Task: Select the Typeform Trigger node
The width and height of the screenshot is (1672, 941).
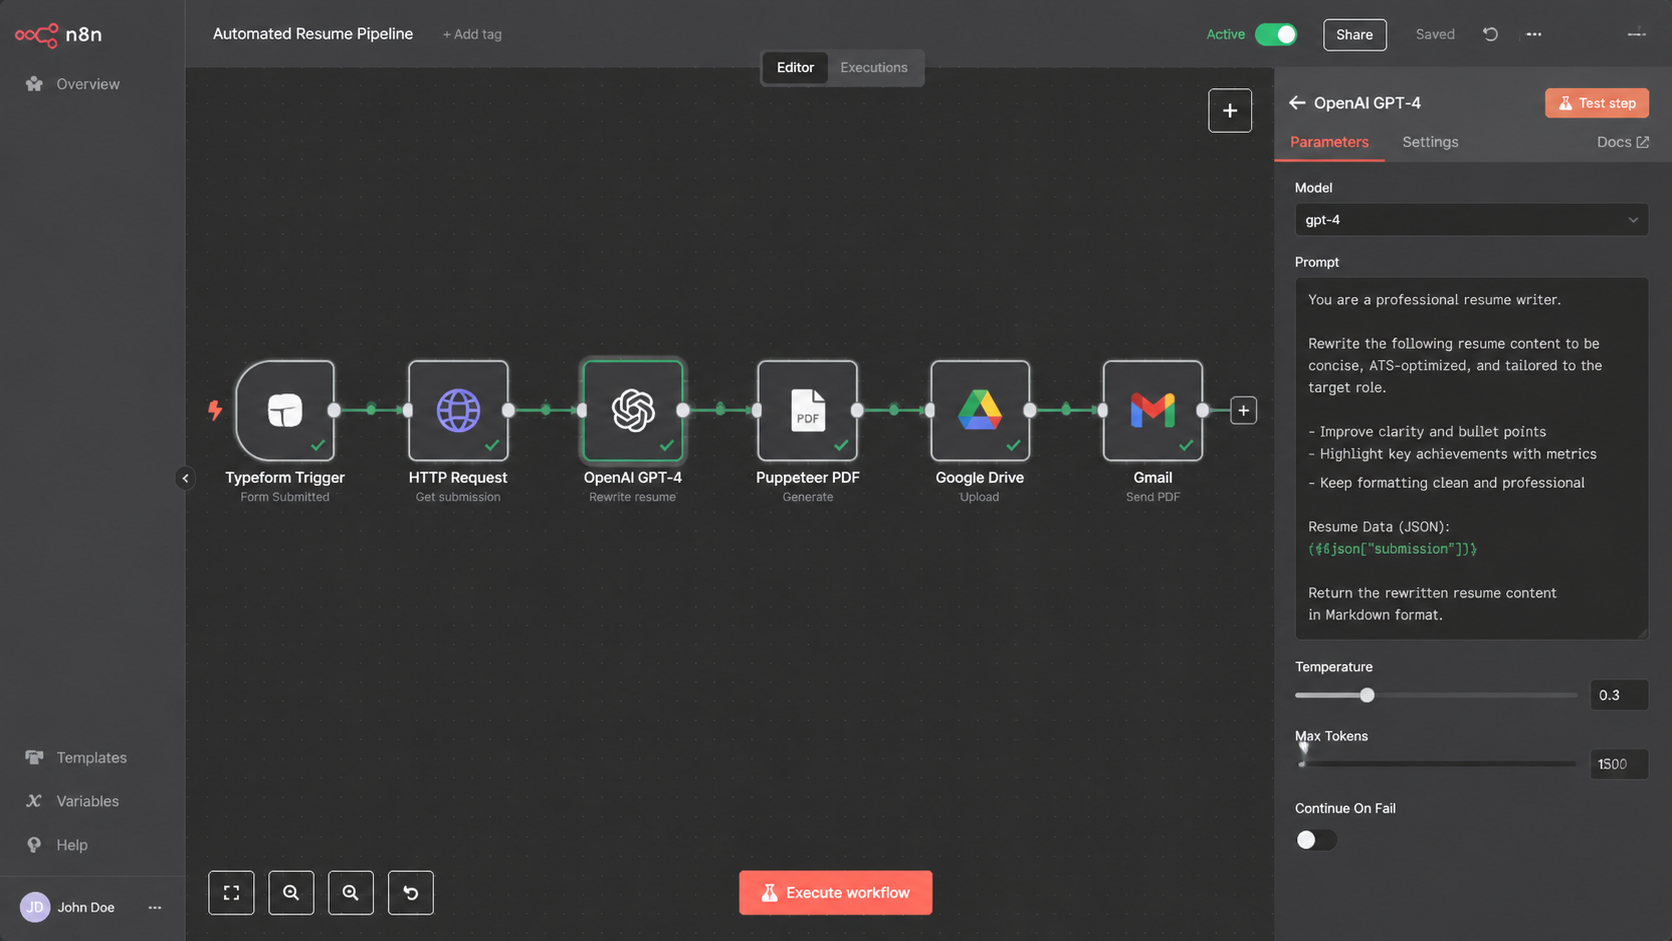Action: (285, 411)
